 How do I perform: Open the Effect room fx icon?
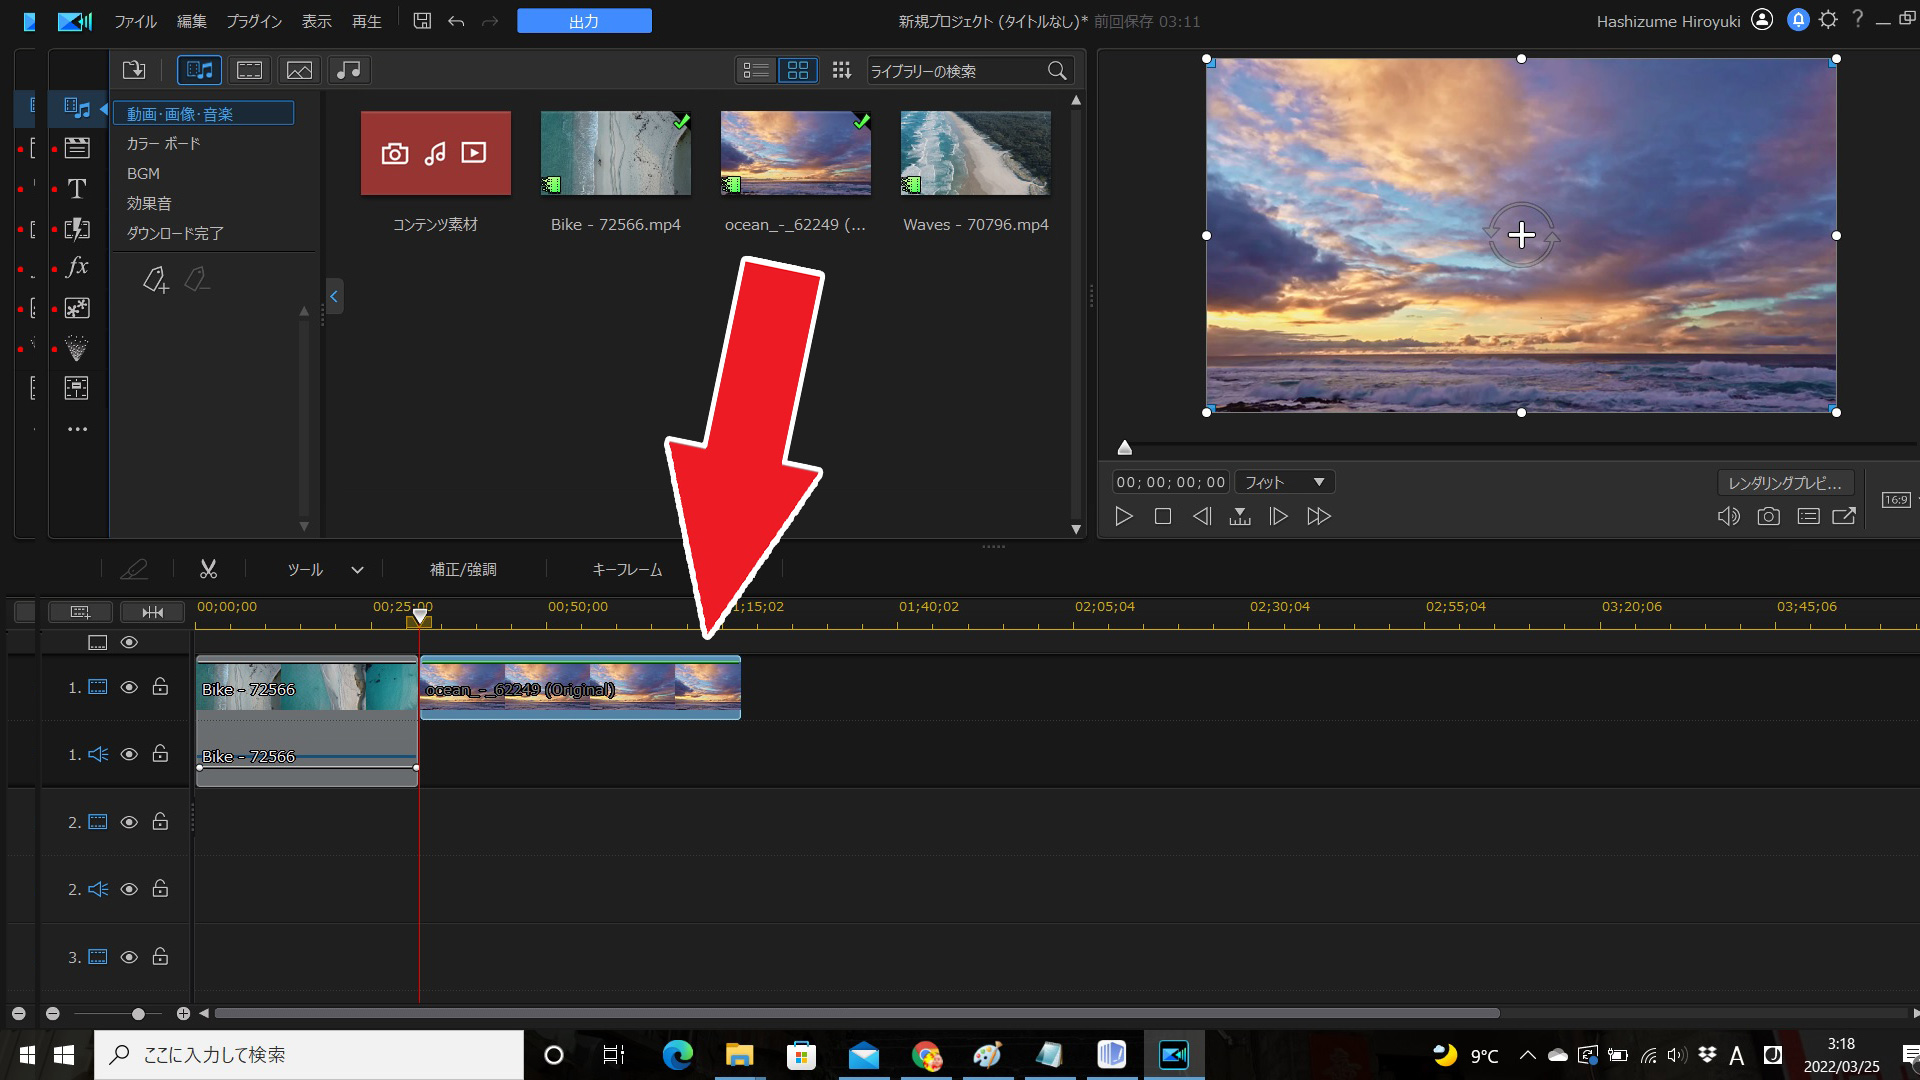click(x=77, y=267)
